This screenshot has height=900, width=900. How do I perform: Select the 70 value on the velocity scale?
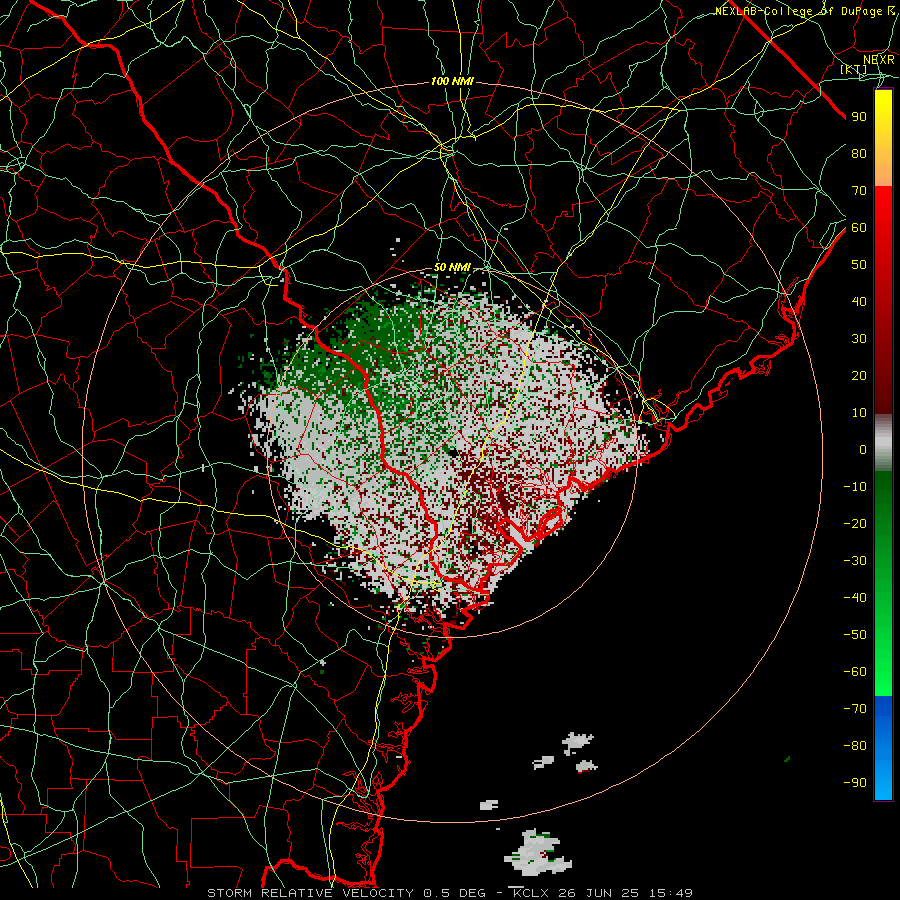(859, 191)
